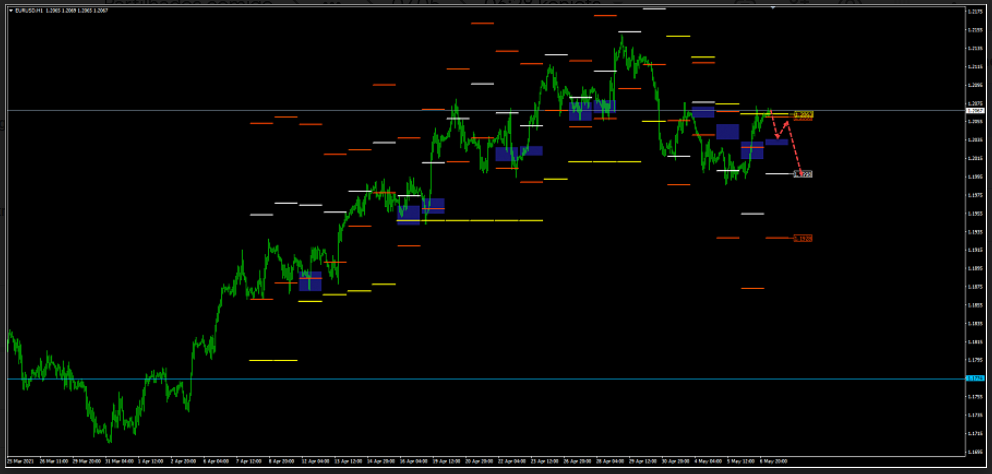Click the triangle beside the EURUSD,H1 title
The image size is (992, 474).
point(10,10)
